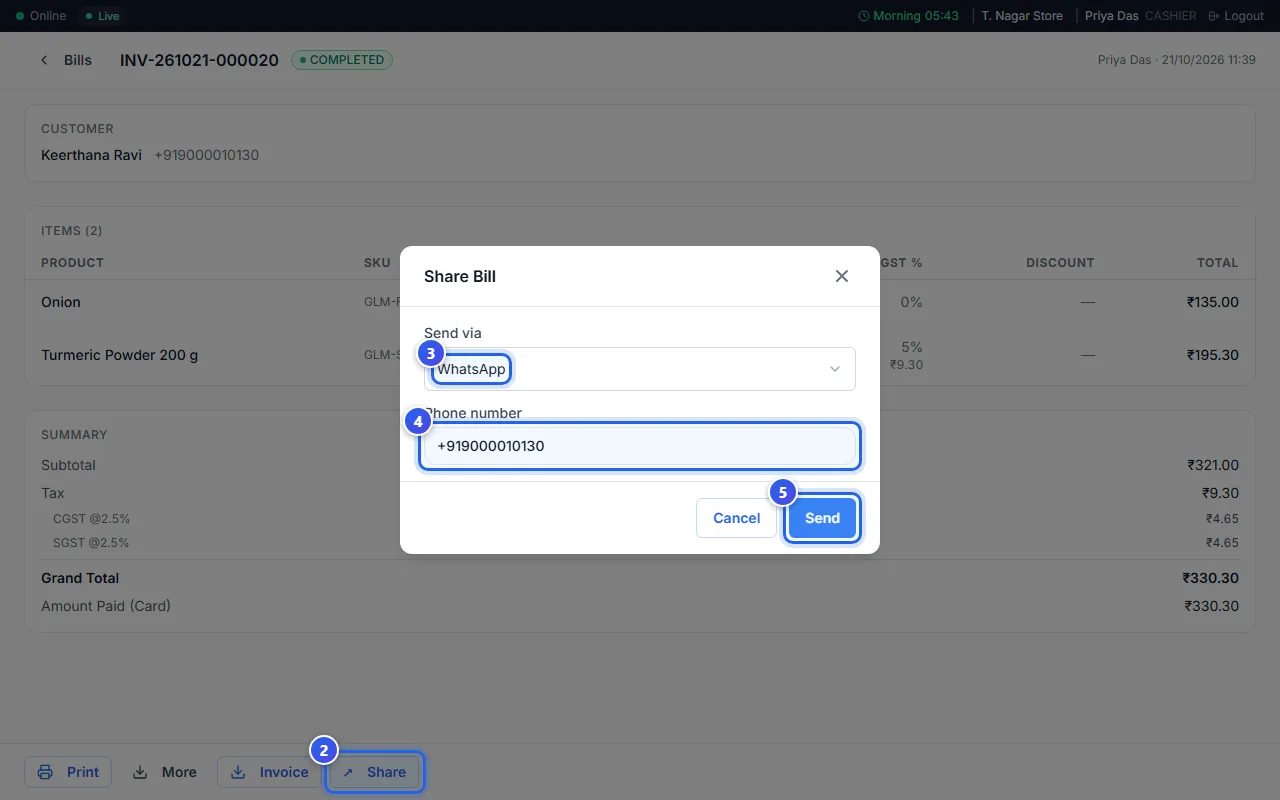
Task: Click the arrow icon on Share button
Action: tap(348, 773)
